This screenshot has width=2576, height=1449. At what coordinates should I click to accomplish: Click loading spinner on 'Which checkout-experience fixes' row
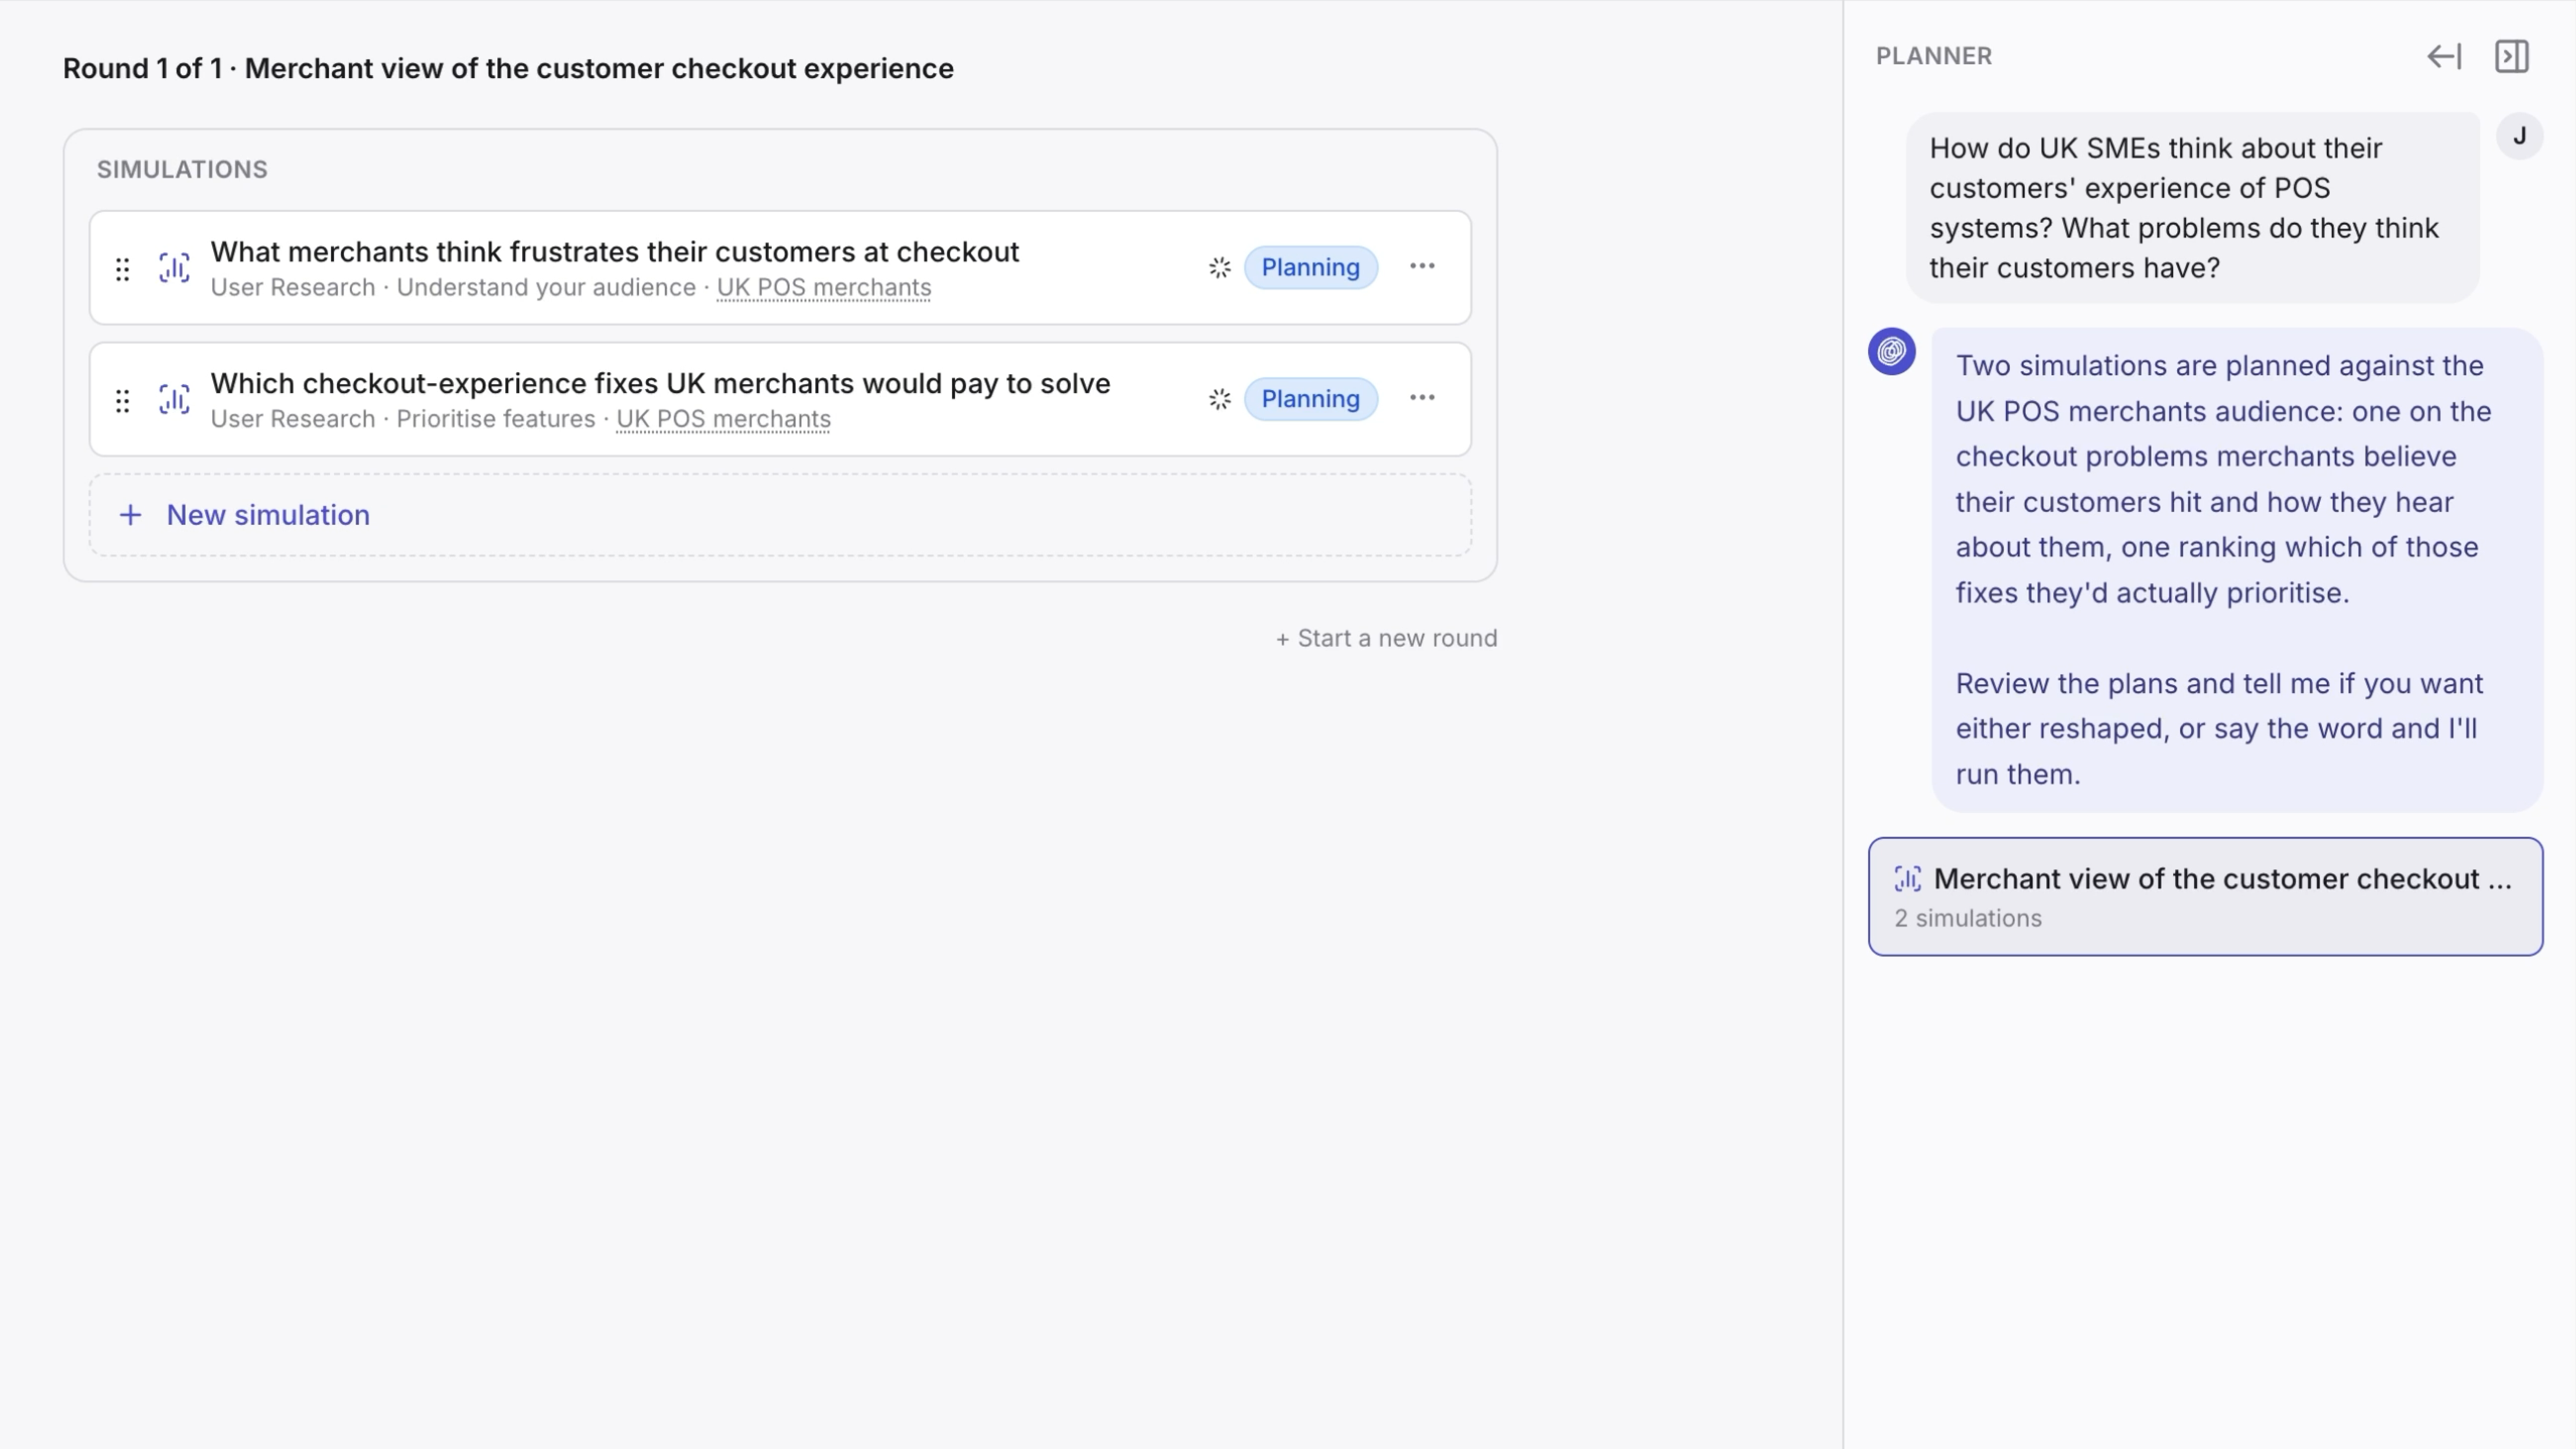pyautogui.click(x=1219, y=399)
